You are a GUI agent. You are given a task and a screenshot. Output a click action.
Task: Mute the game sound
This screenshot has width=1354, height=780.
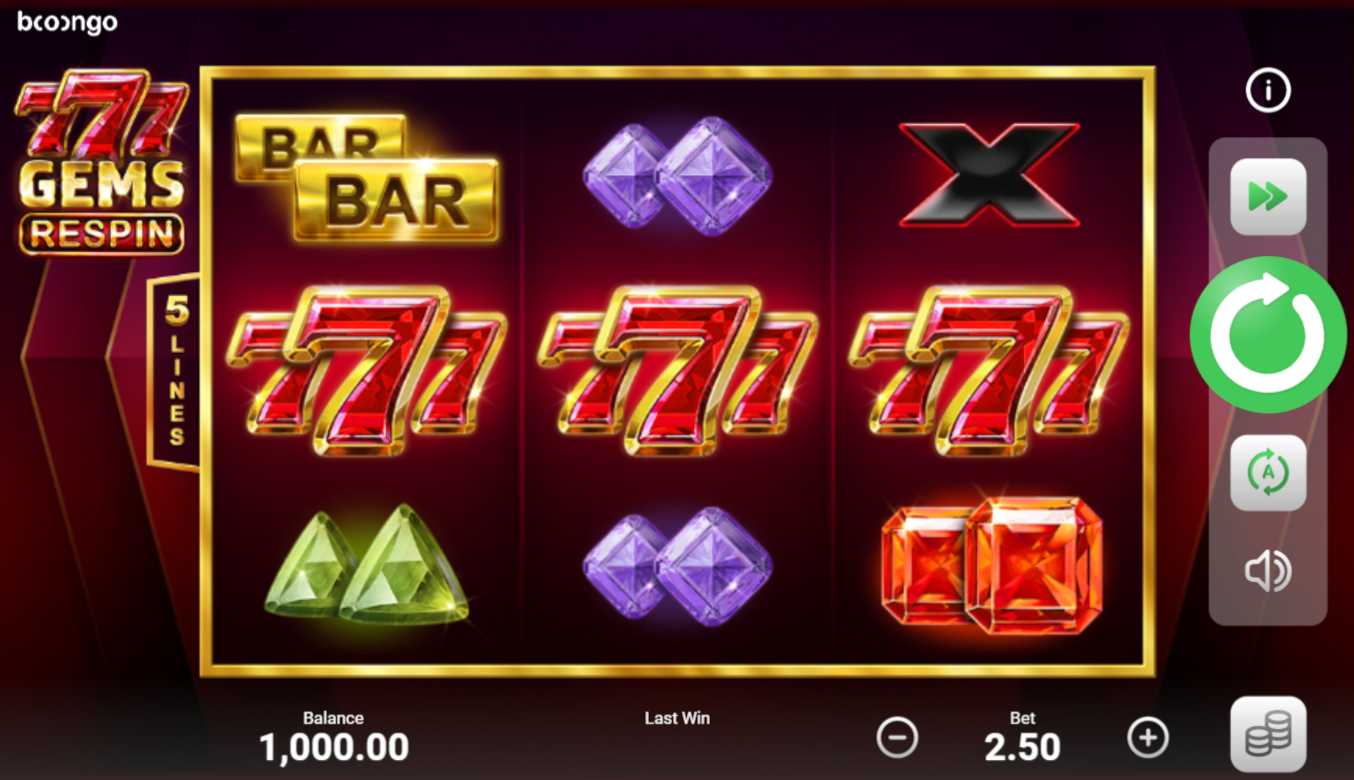coord(1268,571)
